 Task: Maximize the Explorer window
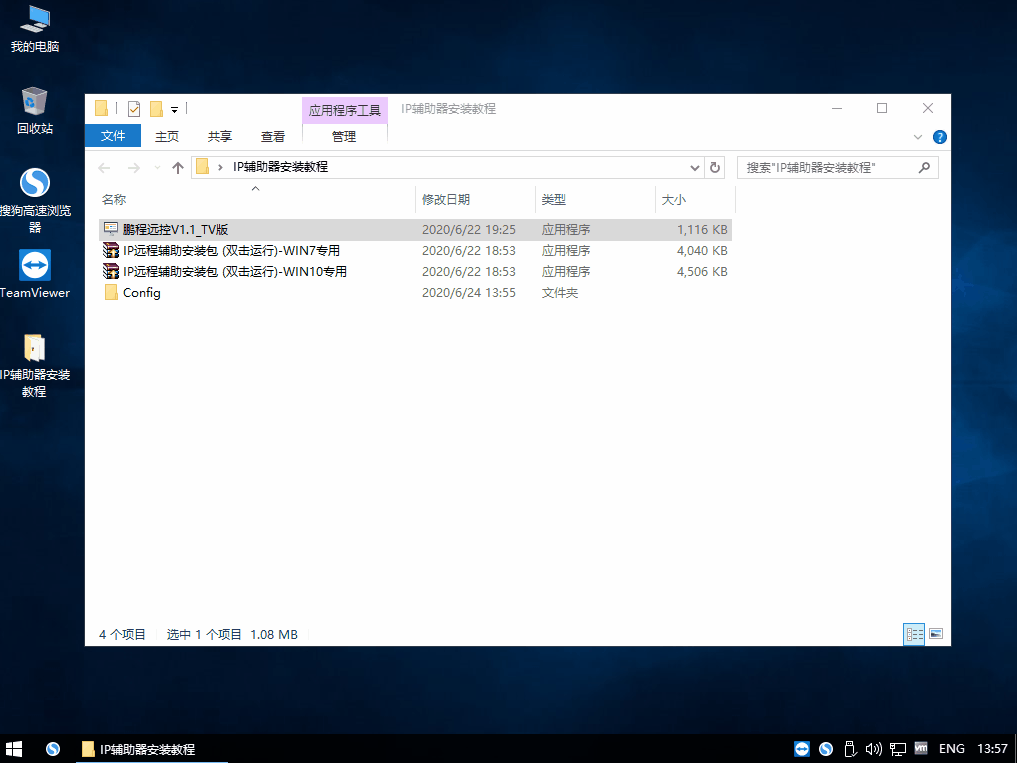[882, 108]
